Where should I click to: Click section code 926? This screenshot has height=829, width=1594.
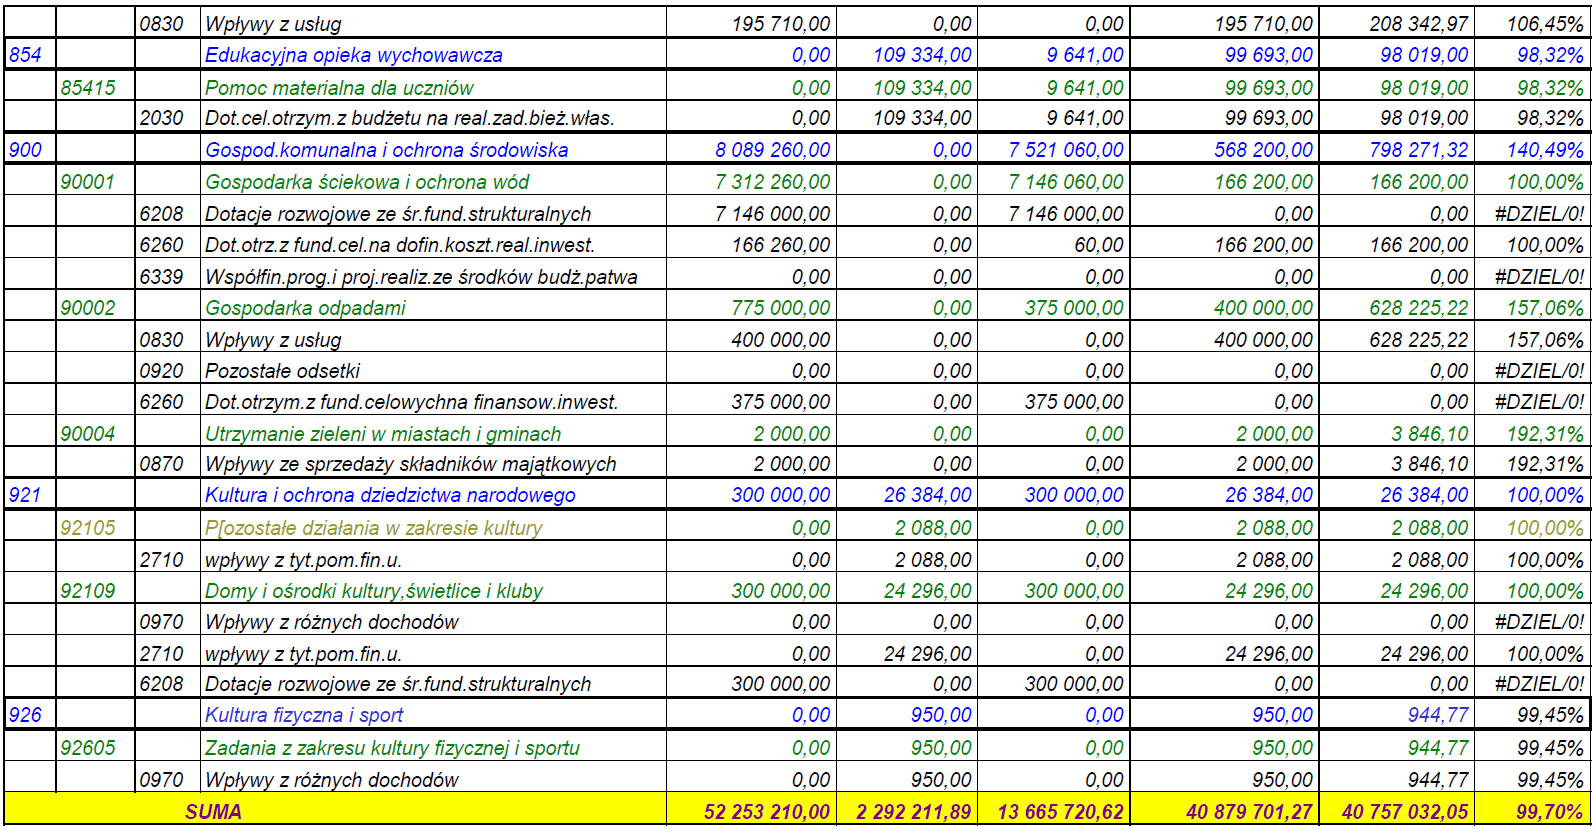tap(26, 715)
